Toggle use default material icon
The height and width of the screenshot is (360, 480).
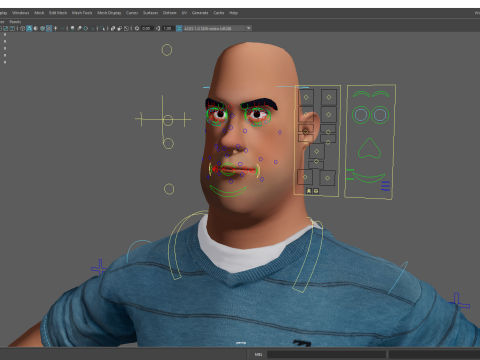pyautogui.click(x=36, y=28)
